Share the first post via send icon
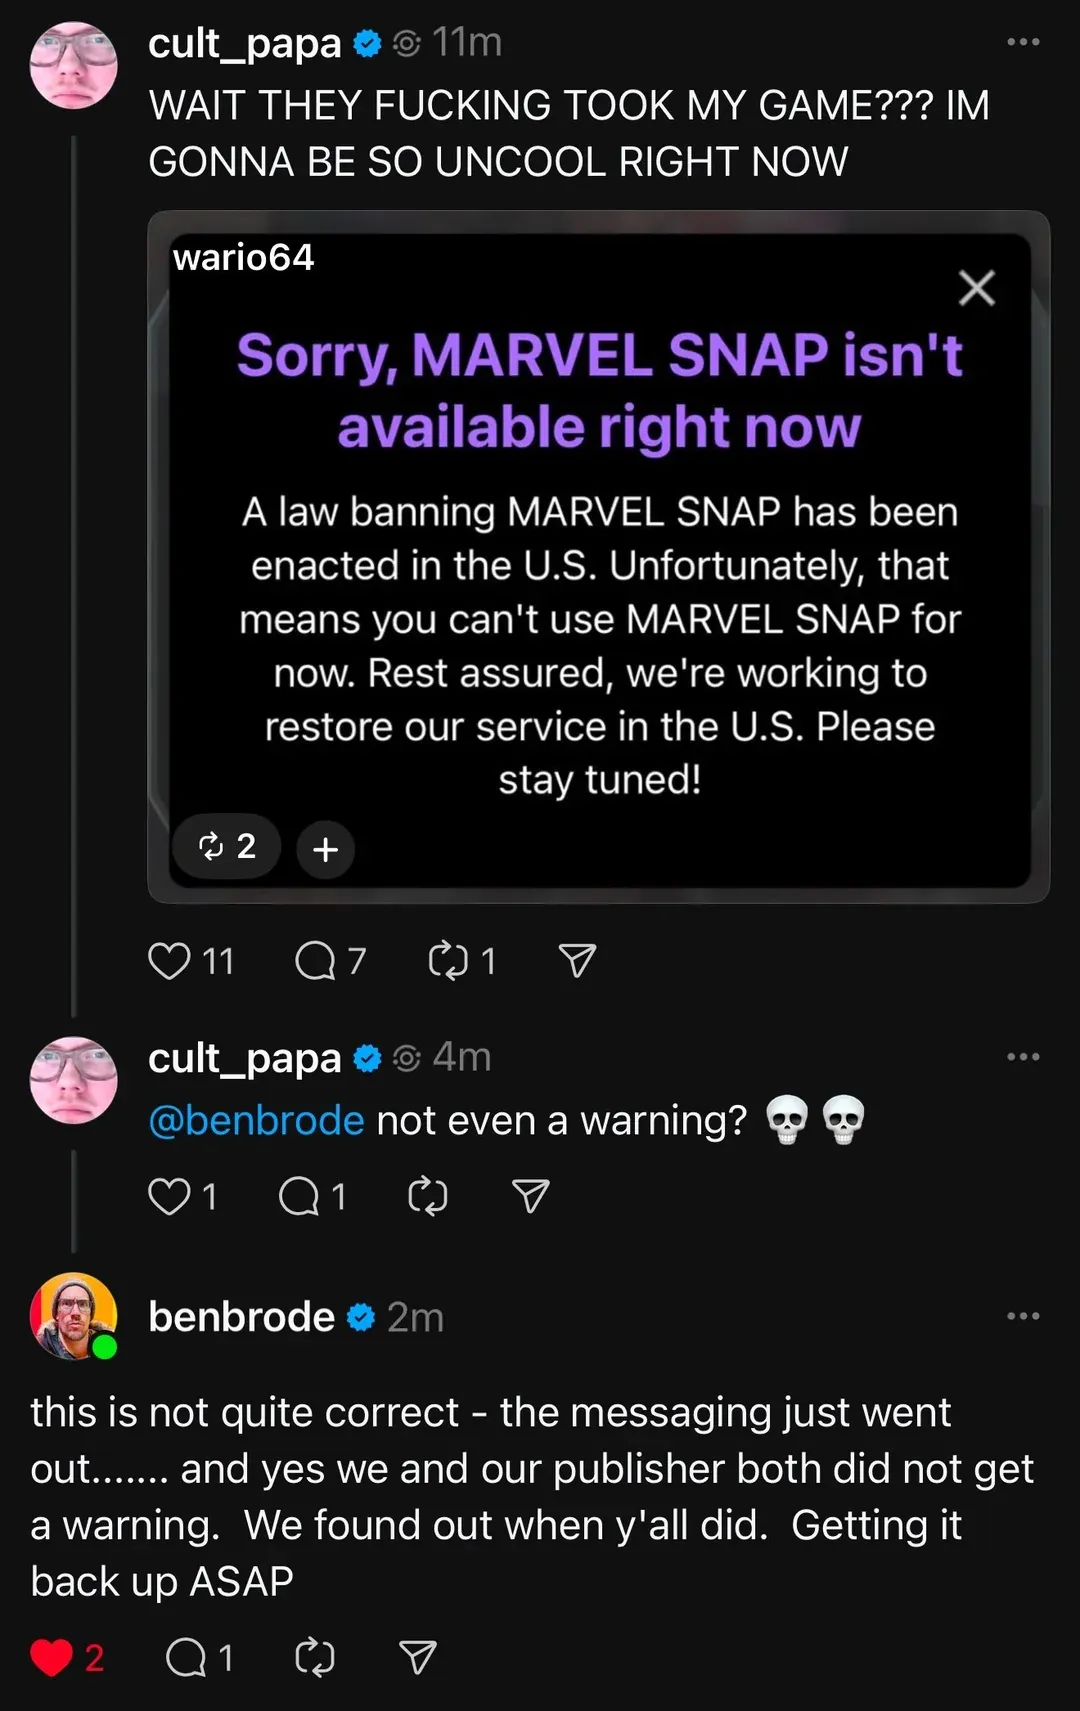Viewport: 1080px width, 1711px height. (577, 961)
